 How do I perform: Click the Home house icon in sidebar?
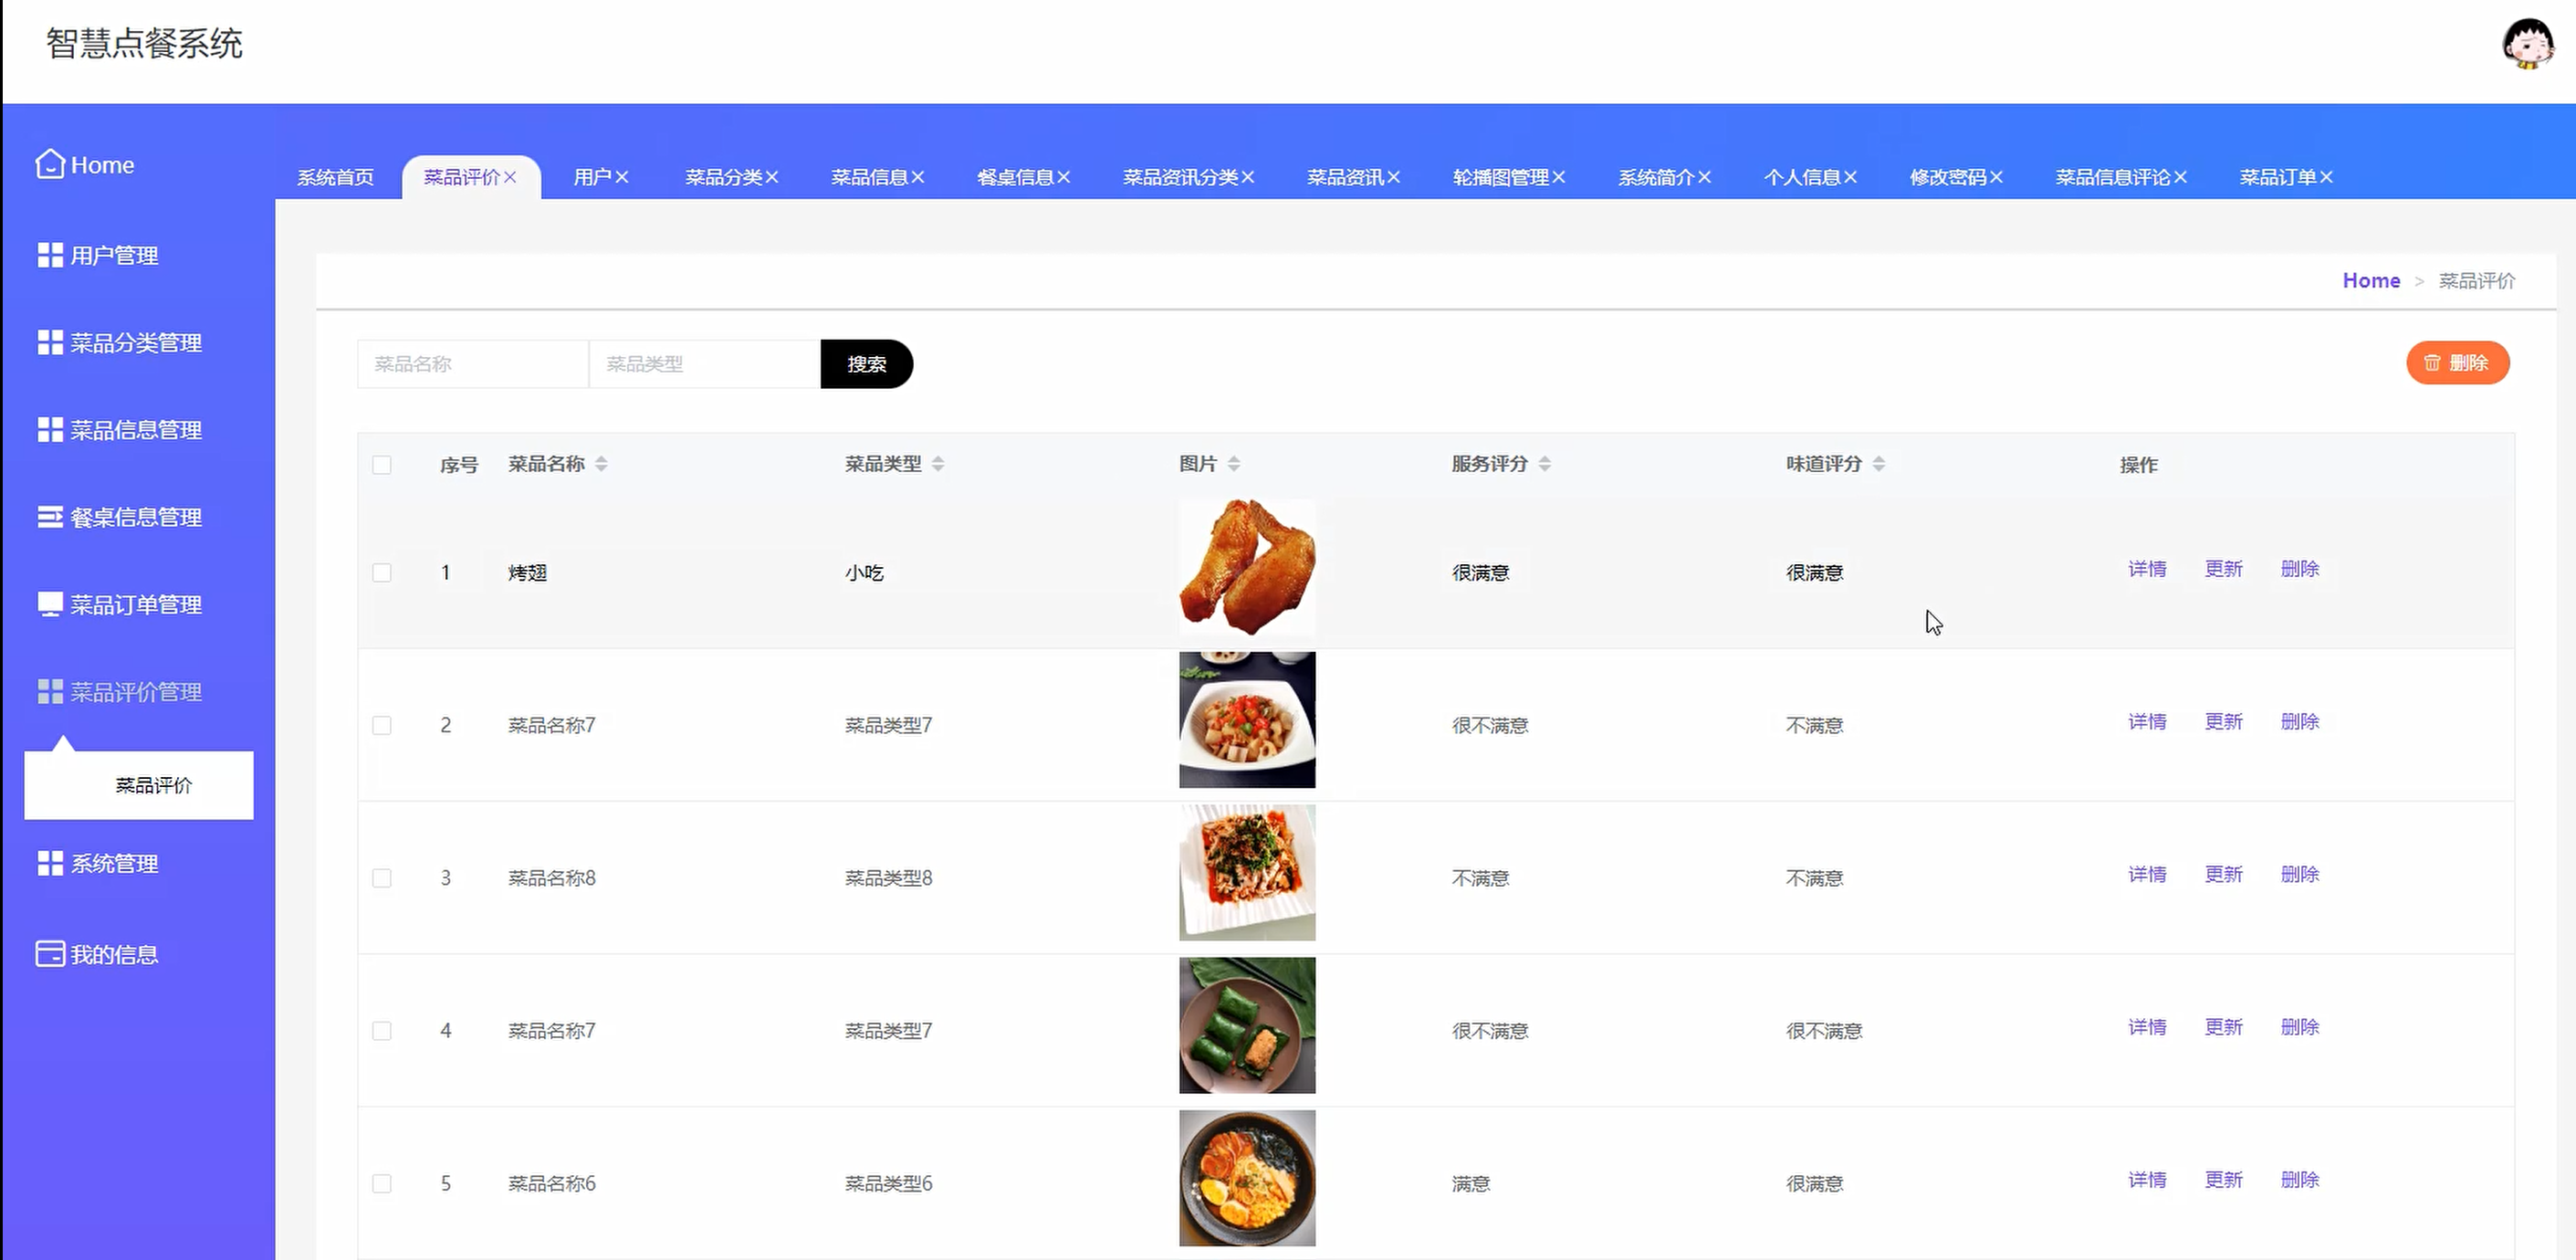click(50, 164)
